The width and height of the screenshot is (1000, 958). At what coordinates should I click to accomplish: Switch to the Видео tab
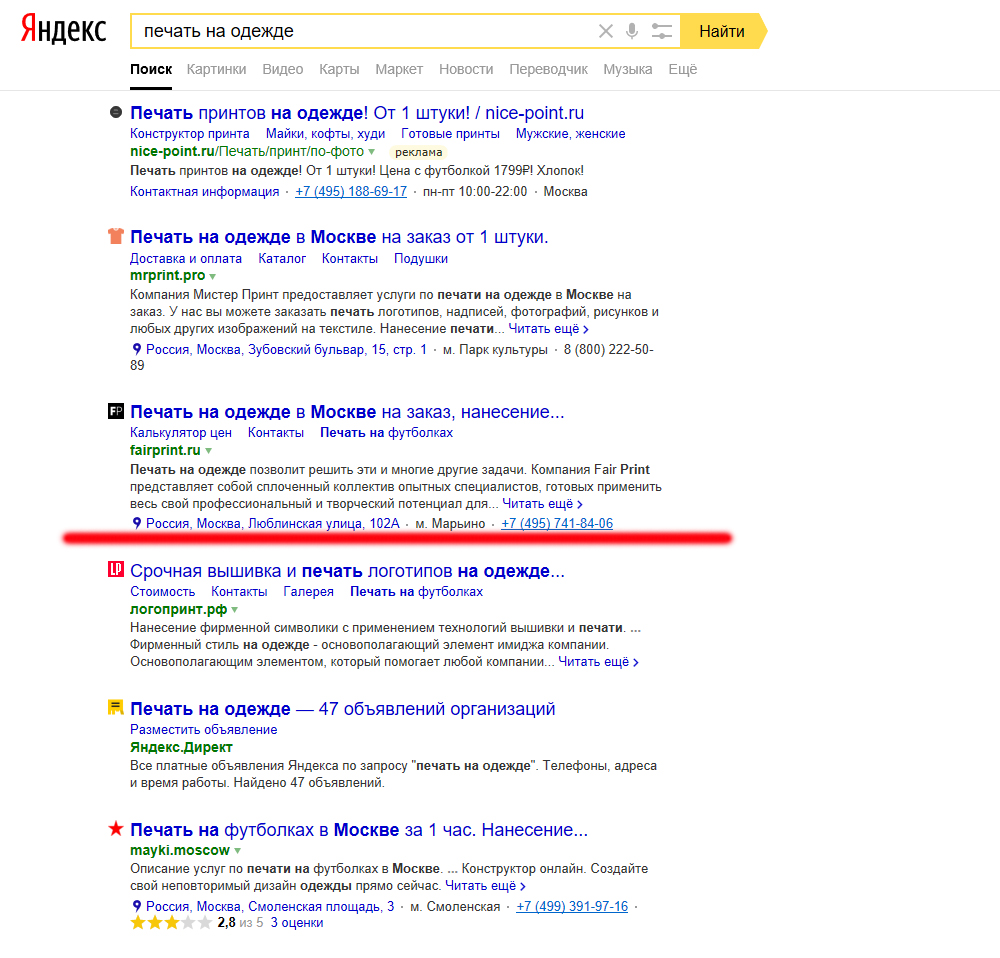pyautogui.click(x=283, y=69)
